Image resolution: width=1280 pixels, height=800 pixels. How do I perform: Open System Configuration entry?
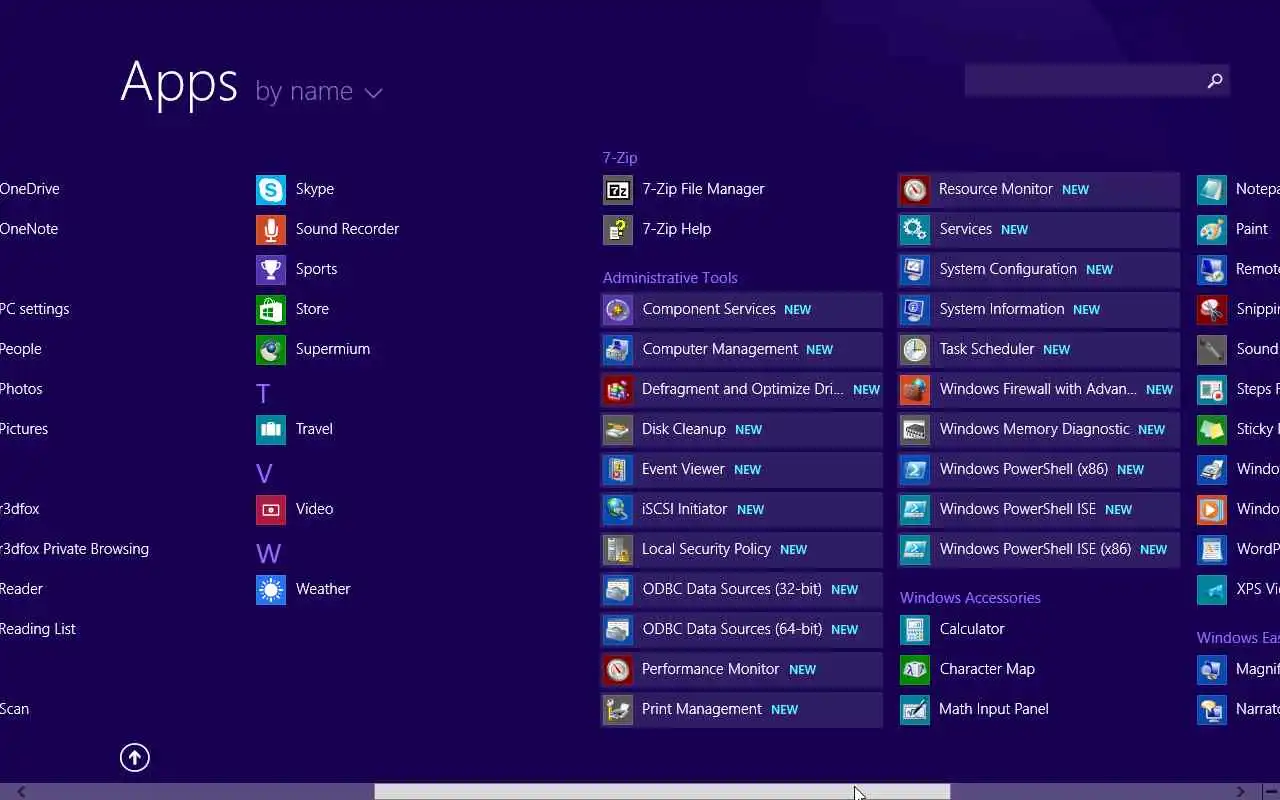click(x=1039, y=269)
